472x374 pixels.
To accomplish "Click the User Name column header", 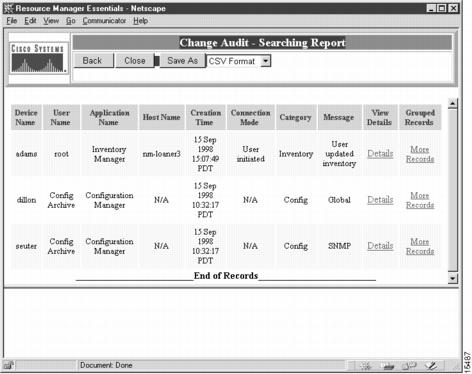I will (x=61, y=117).
